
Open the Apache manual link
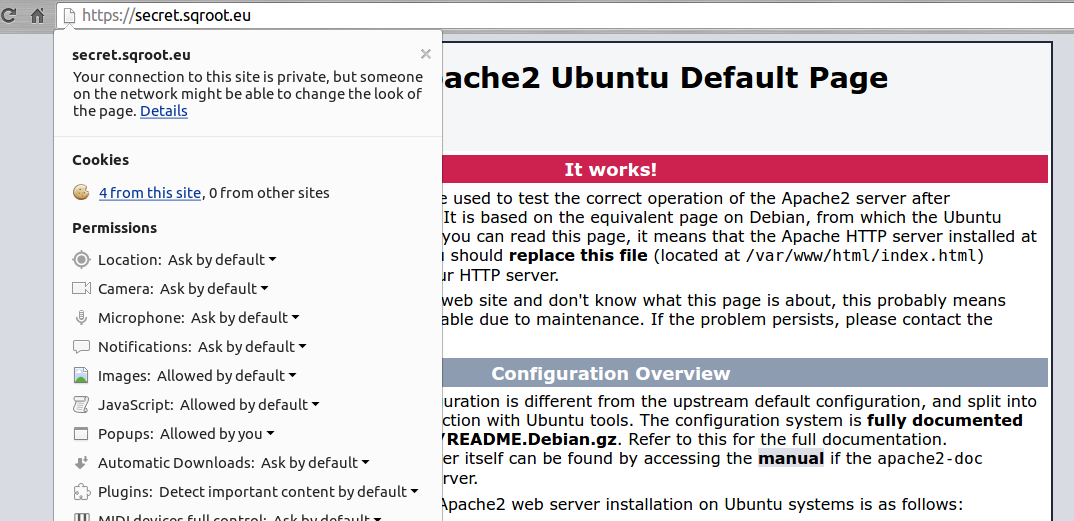(x=791, y=458)
